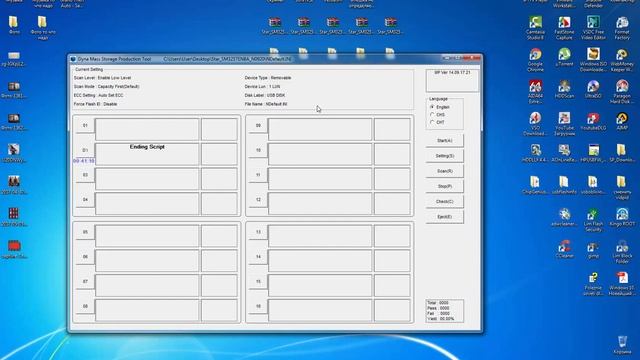Launch adwcleaner from desktop
Viewport: 640px width, 360px height.
(564, 217)
